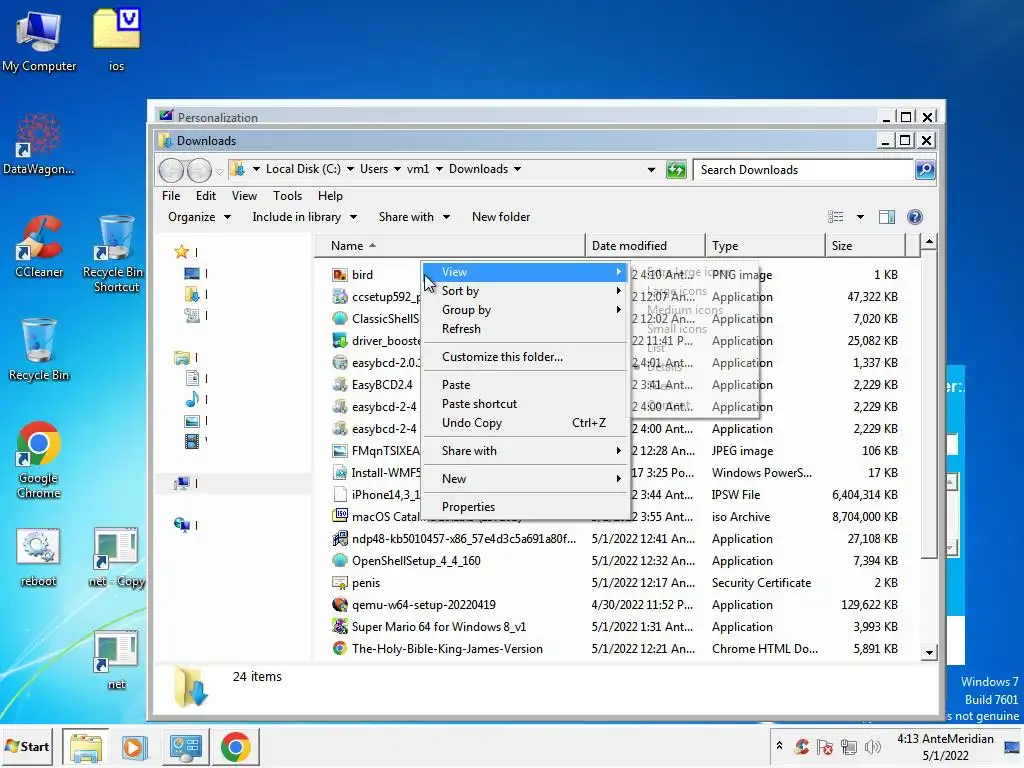1024x768 pixels.
Task: Select Customize this folder
Action: tap(526, 357)
